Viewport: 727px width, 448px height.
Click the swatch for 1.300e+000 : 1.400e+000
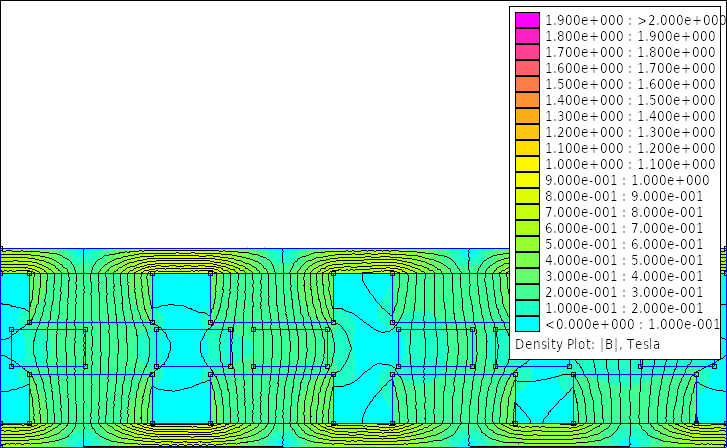coord(527,116)
